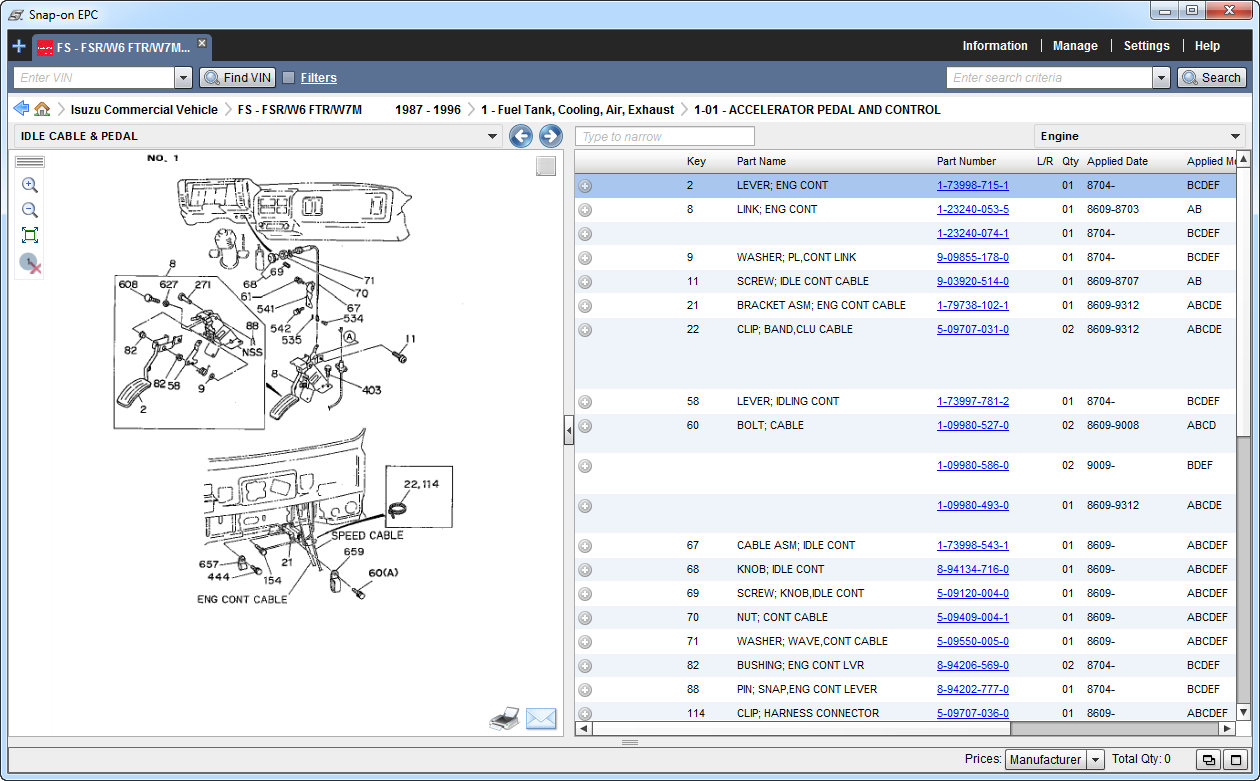Click the parts list vertical scrollbar down arrow
This screenshot has height=781, width=1260.
[x=1244, y=712]
